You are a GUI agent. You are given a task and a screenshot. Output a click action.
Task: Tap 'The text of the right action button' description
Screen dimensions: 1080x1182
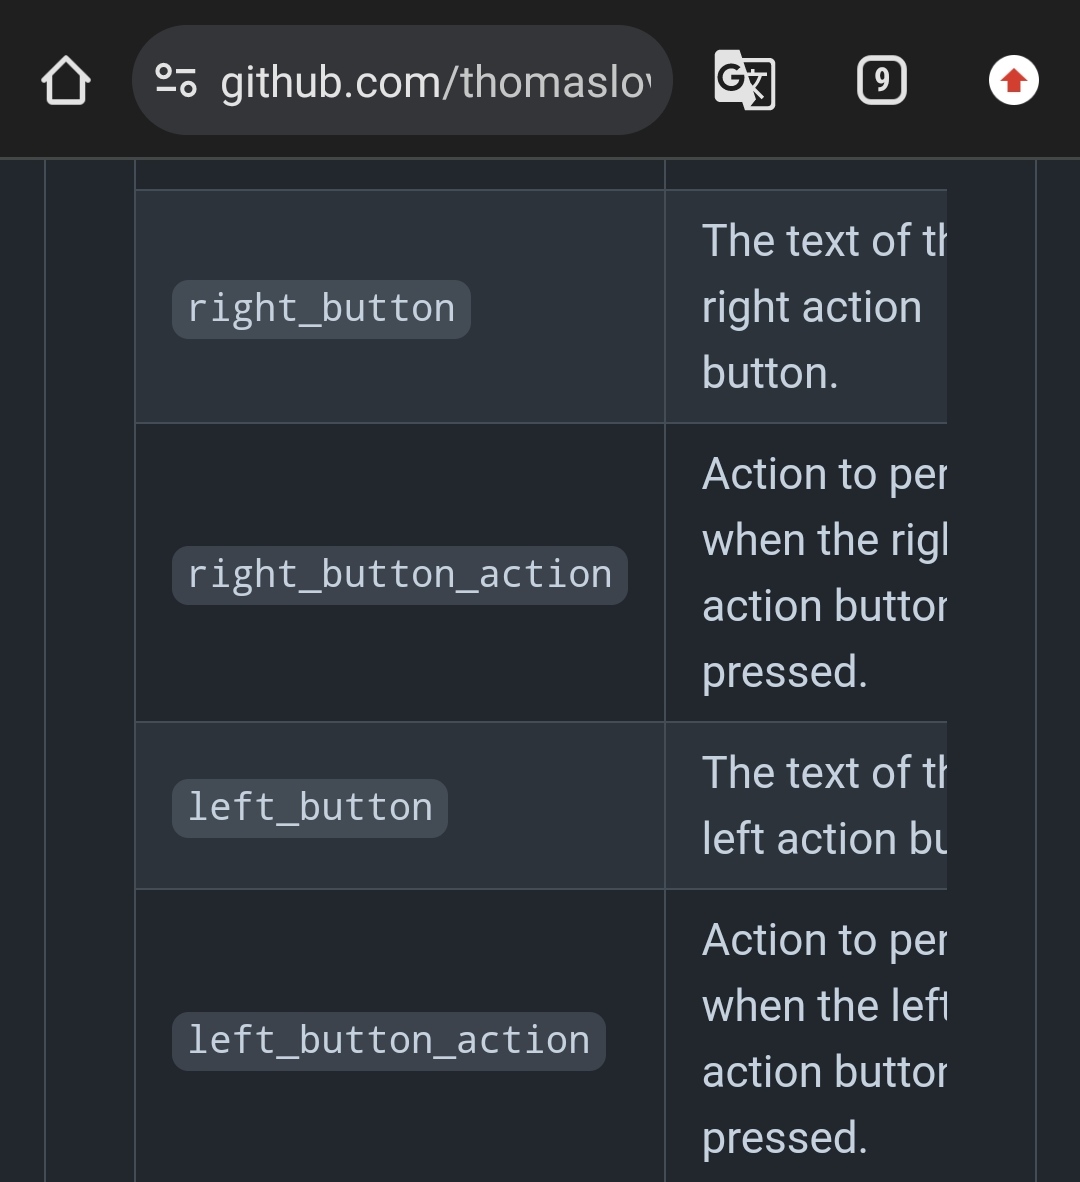coord(824,307)
